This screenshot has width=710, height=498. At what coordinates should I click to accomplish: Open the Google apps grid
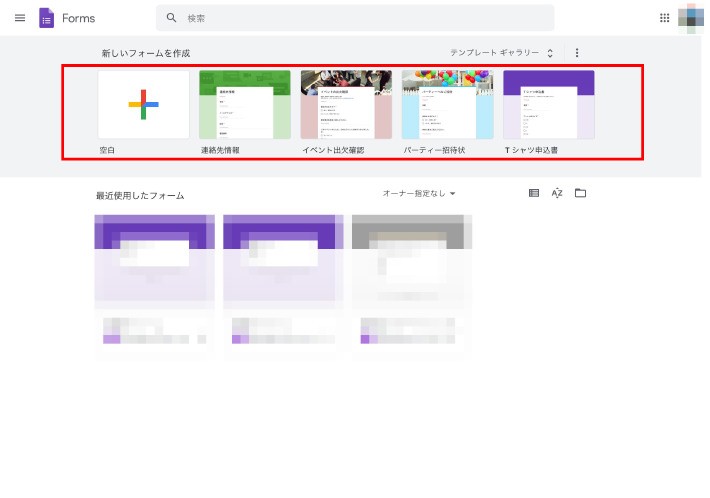pos(664,18)
